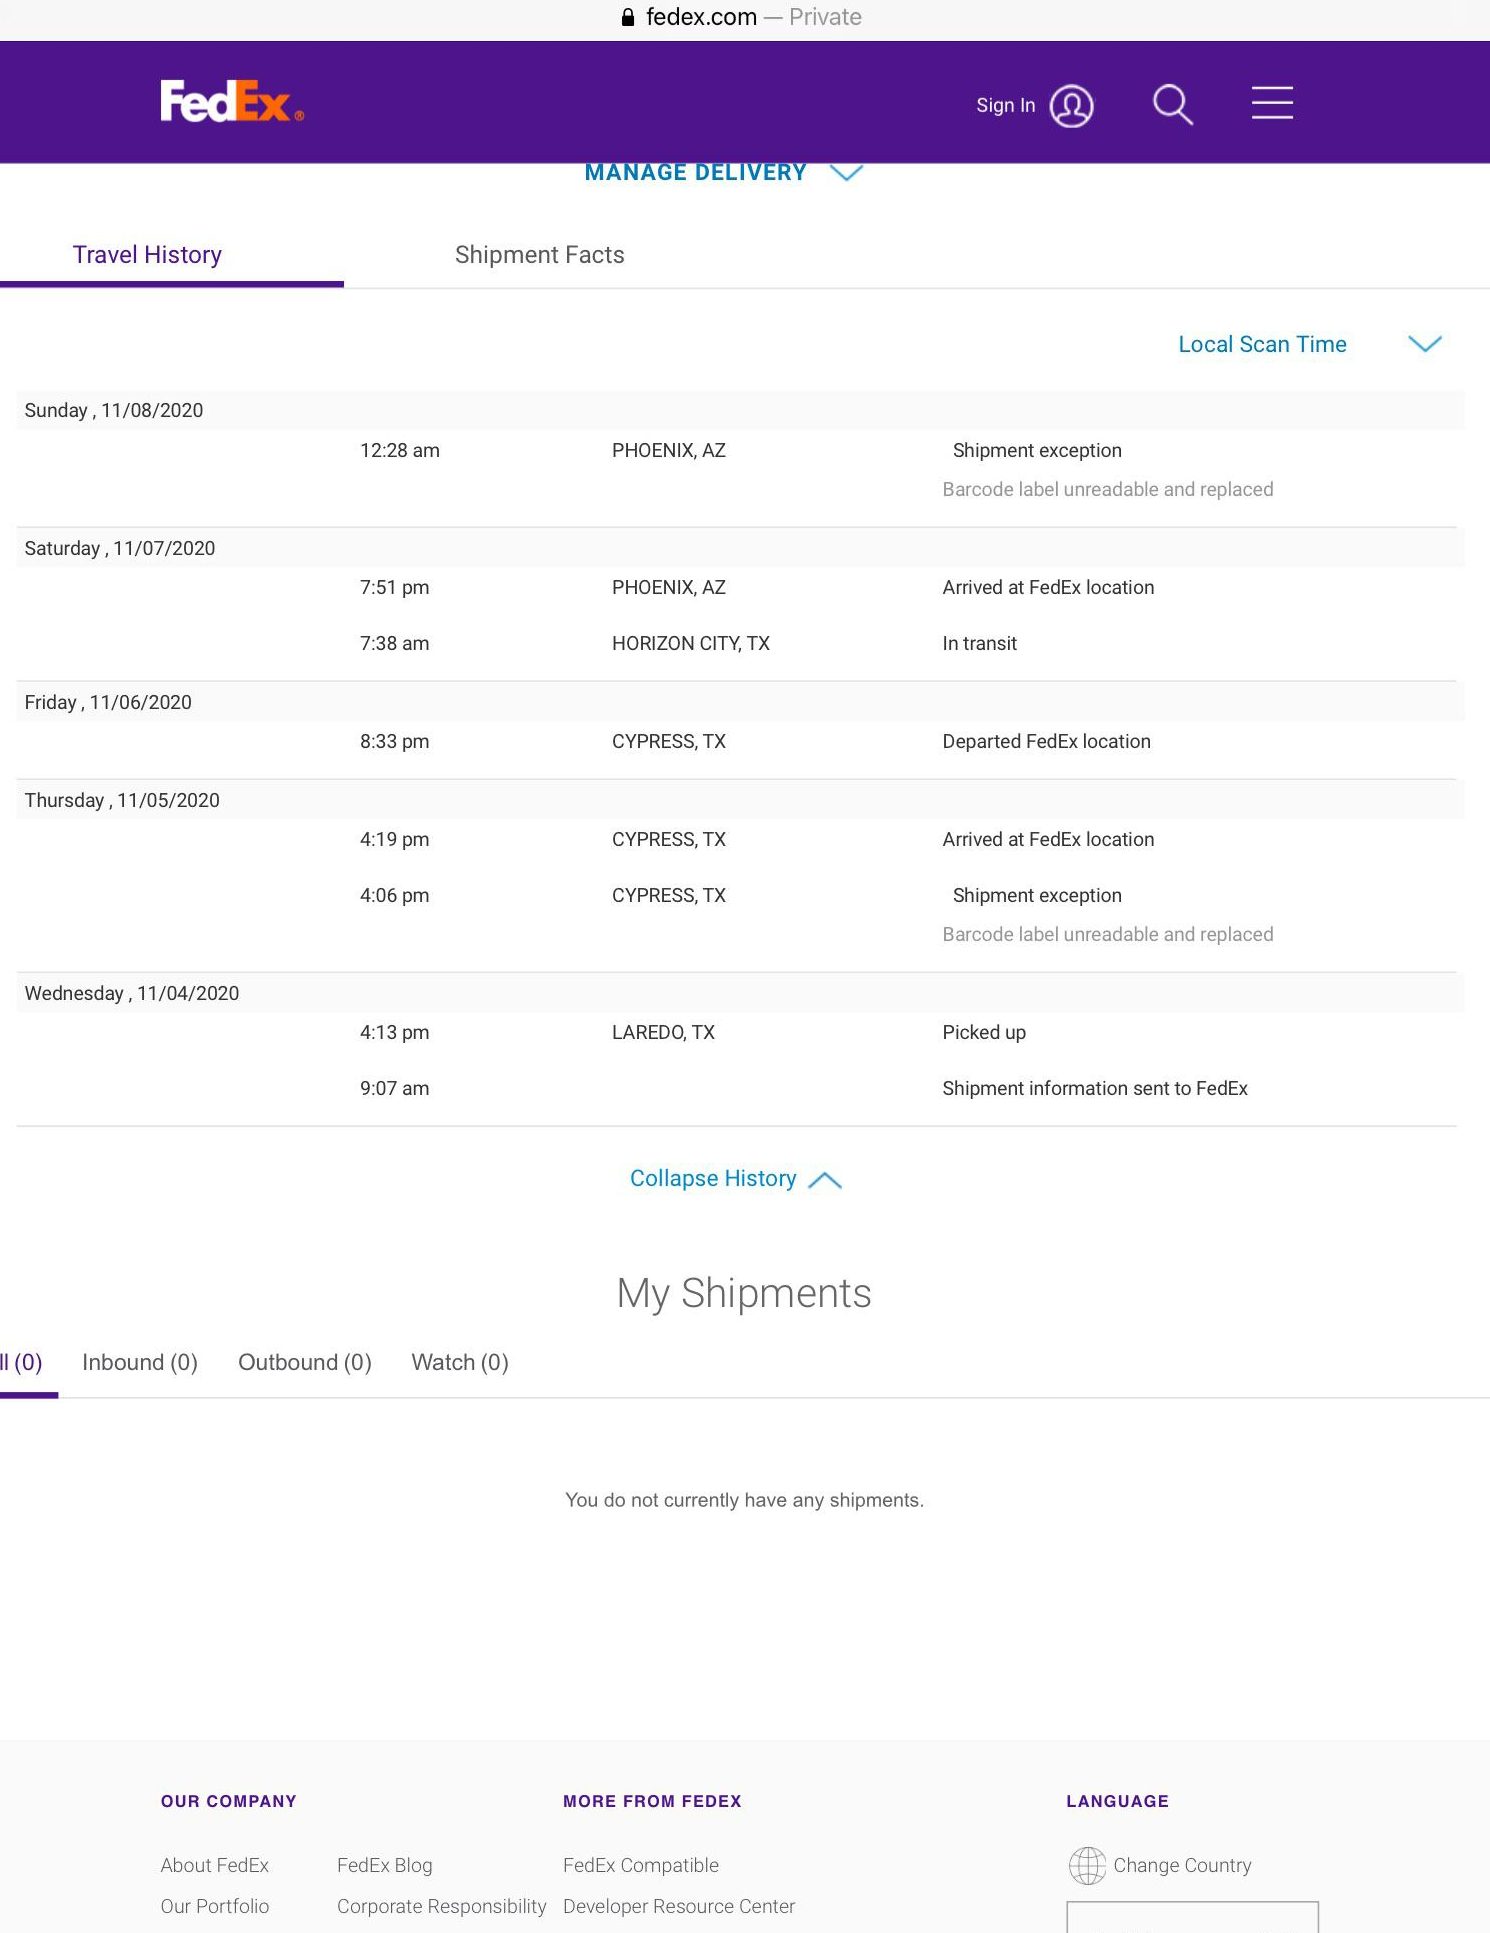1490x1933 pixels.
Task: Switch to Shipment Facts tab
Action: [x=539, y=255]
